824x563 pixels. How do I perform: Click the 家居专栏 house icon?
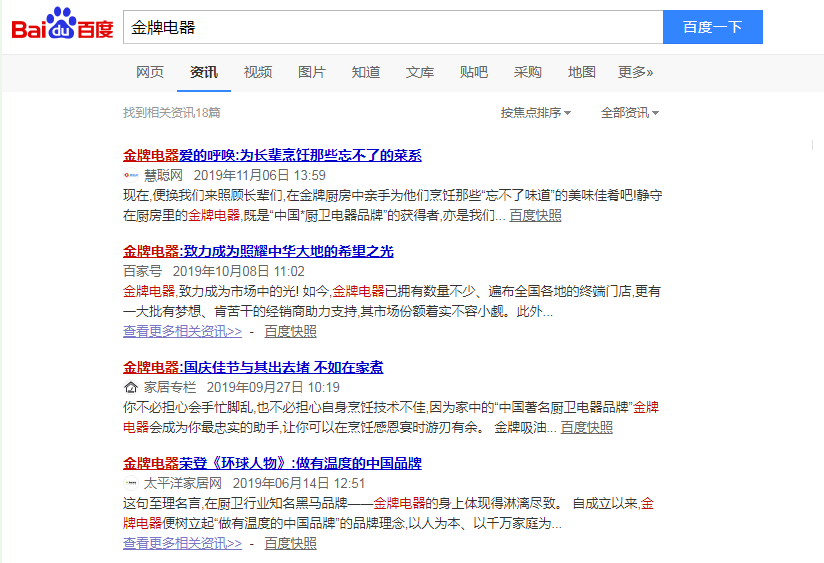pos(131,387)
